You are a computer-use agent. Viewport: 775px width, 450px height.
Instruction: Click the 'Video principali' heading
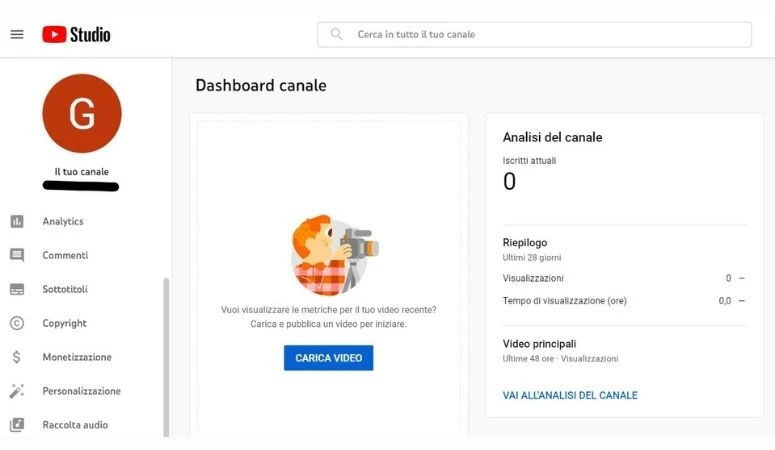[x=539, y=344]
